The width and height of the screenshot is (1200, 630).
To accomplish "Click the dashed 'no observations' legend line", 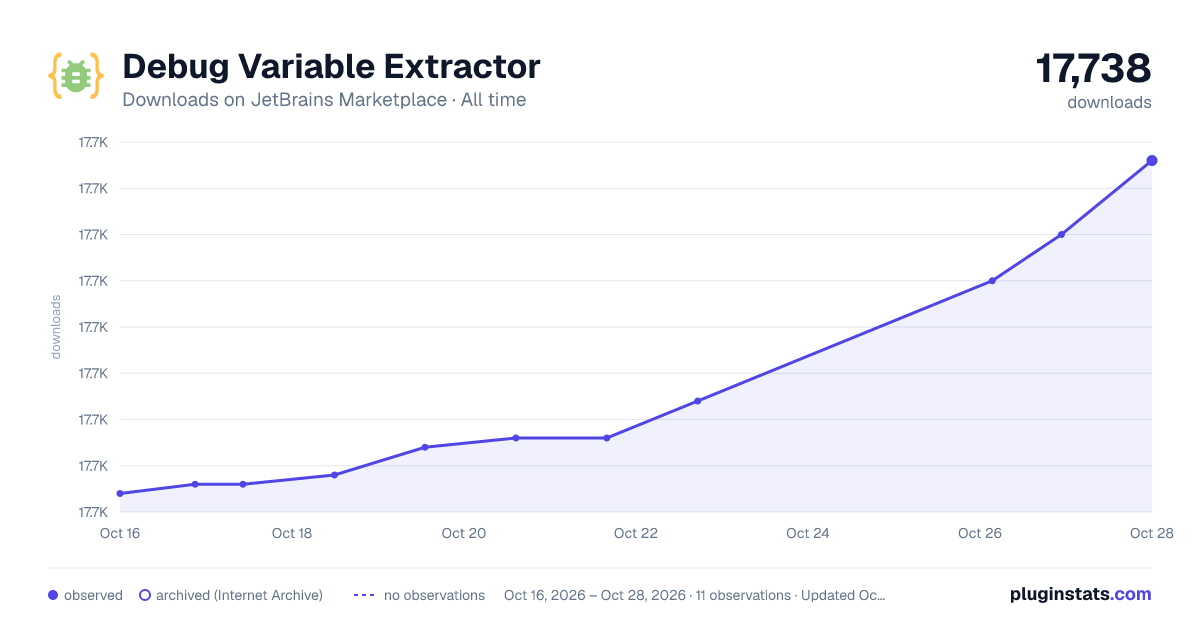I will click(364, 595).
